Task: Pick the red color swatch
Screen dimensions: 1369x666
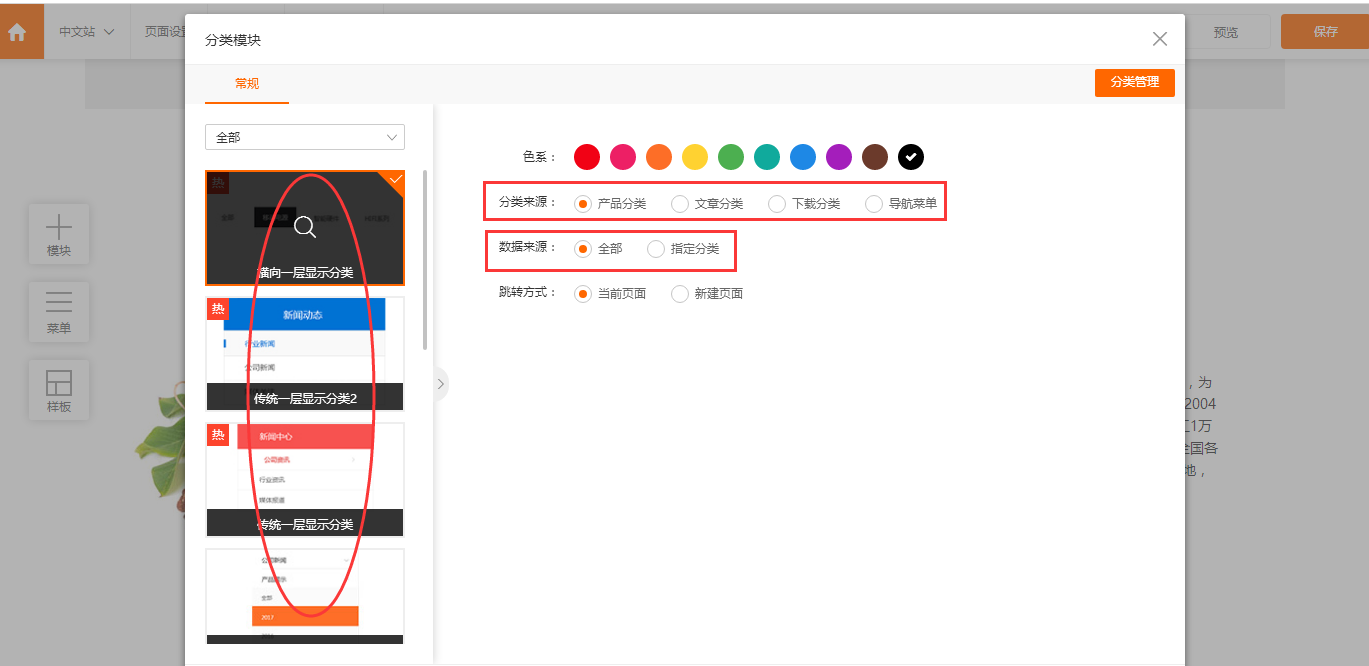Action: pyautogui.click(x=587, y=157)
